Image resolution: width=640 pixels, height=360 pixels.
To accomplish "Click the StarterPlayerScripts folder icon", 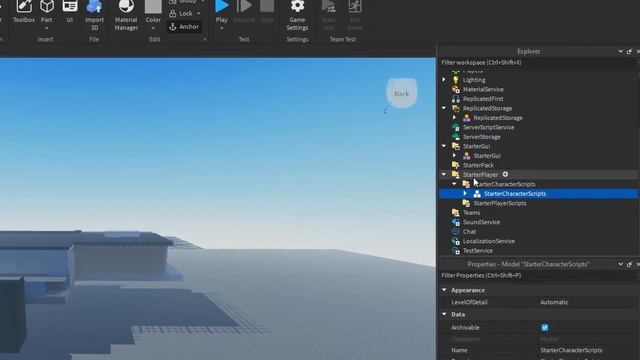I will click(x=466, y=203).
